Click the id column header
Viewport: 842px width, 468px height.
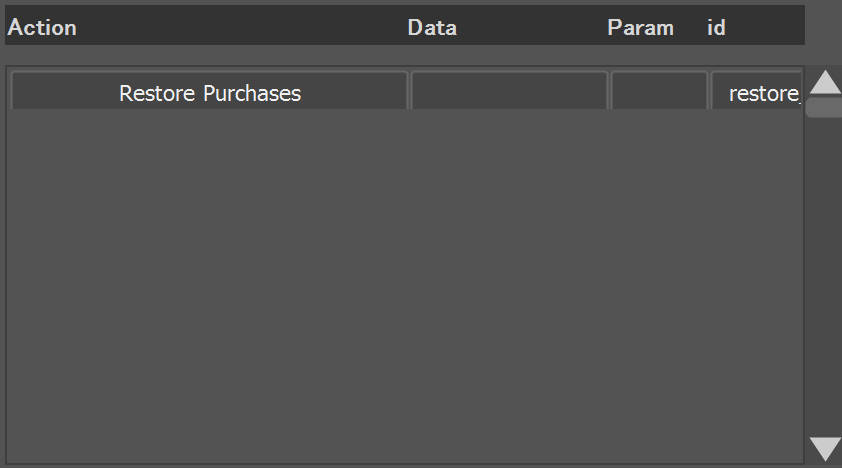(x=716, y=27)
